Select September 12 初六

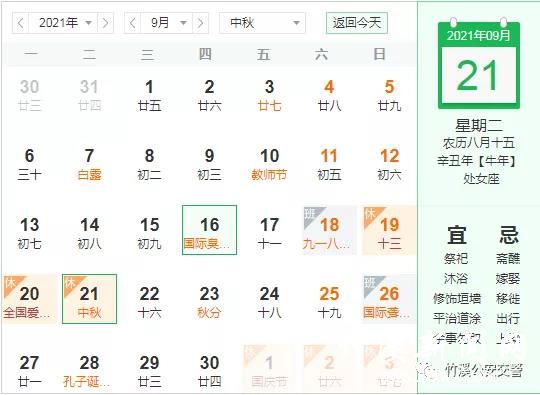click(389, 165)
